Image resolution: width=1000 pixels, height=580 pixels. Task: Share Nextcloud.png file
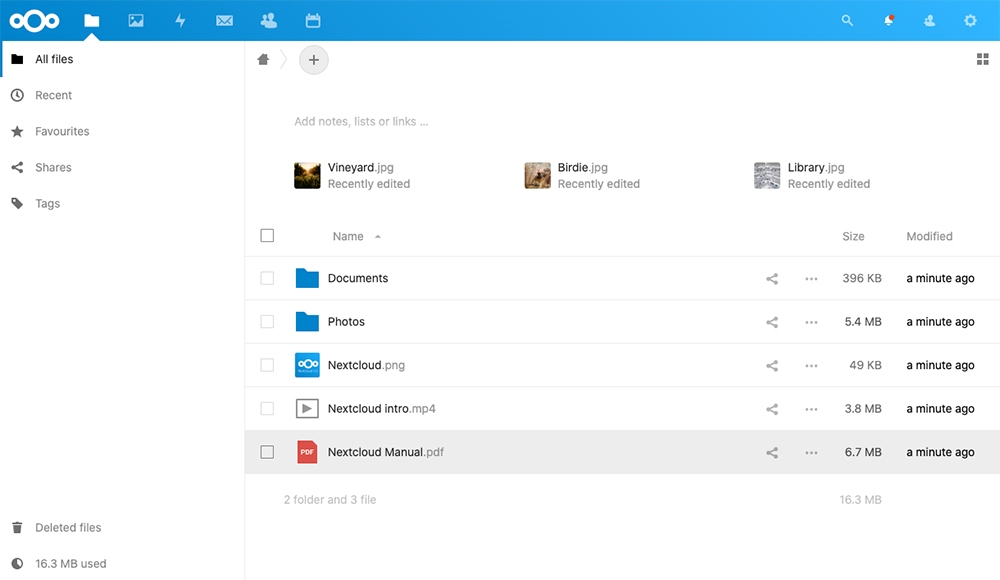coord(772,366)
